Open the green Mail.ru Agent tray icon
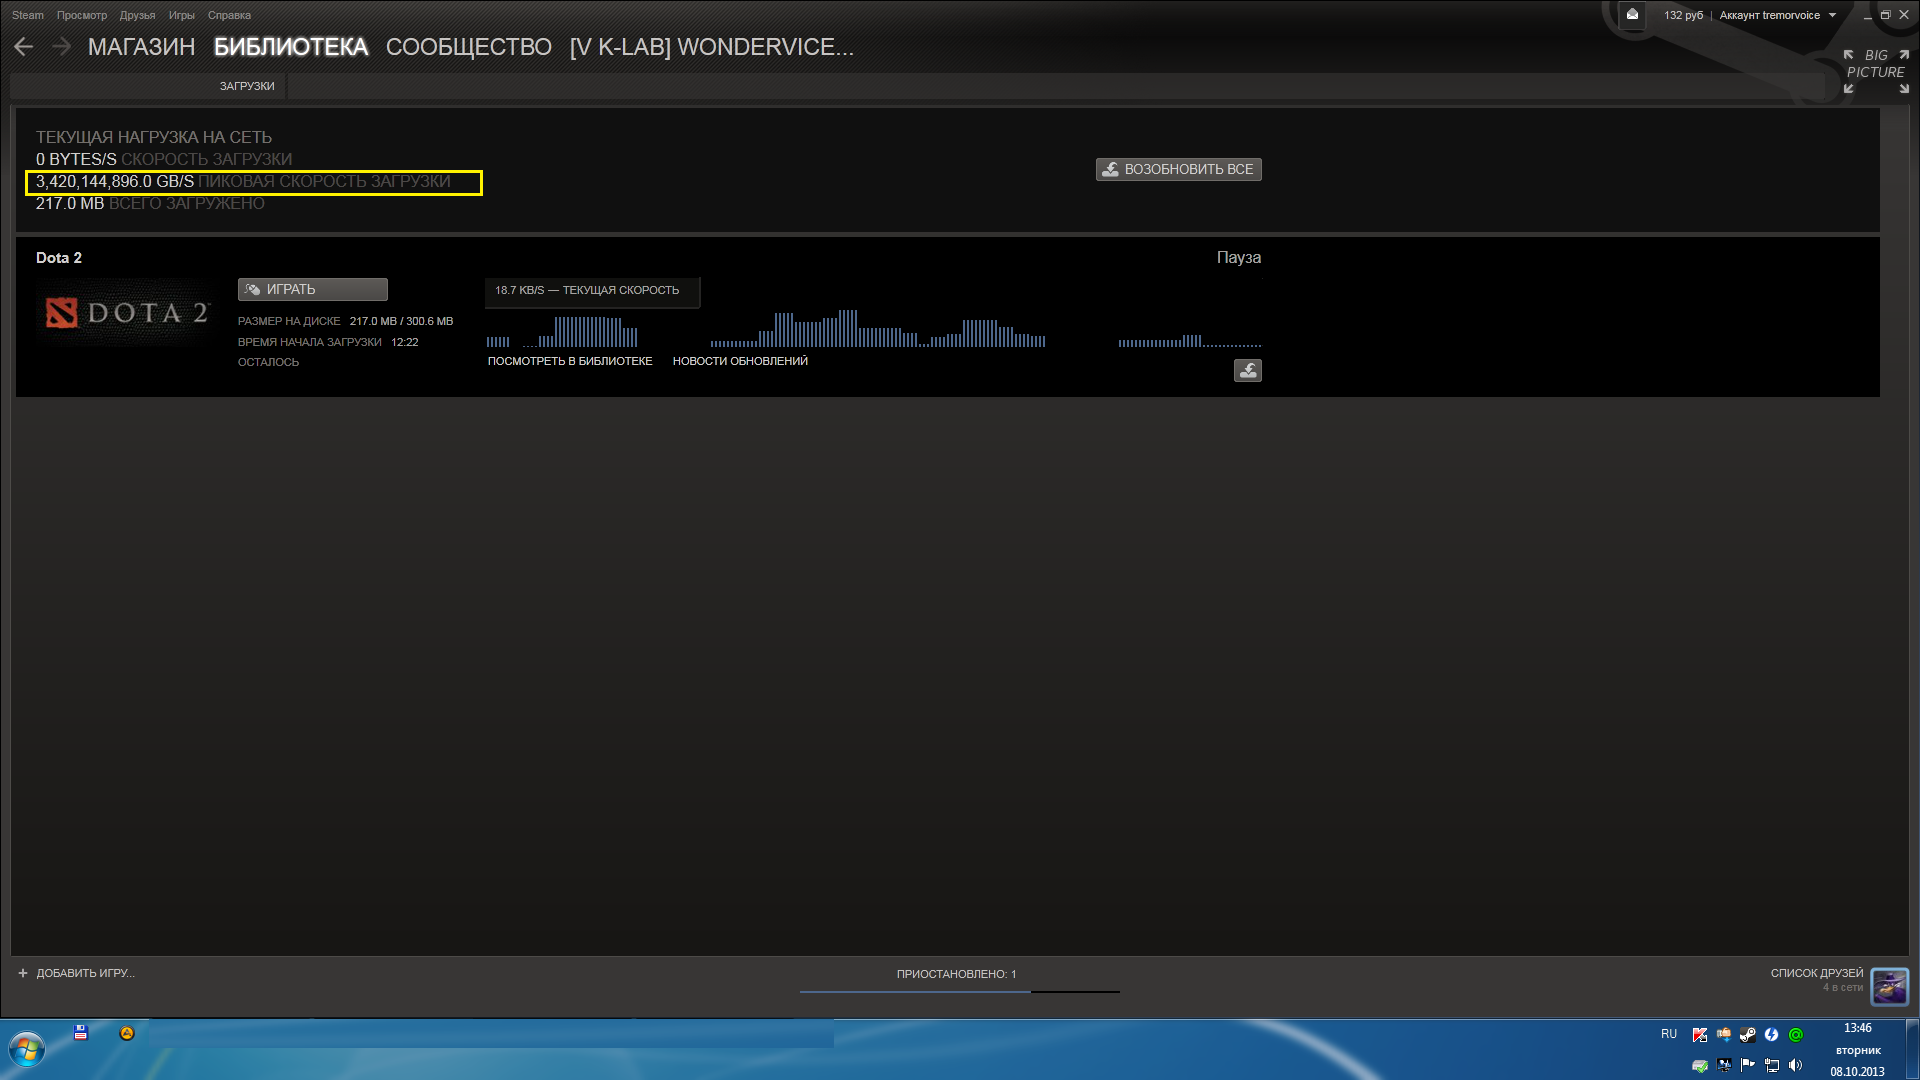Screen dimensions: 1920x1080 click(x=1796, y=1035)
